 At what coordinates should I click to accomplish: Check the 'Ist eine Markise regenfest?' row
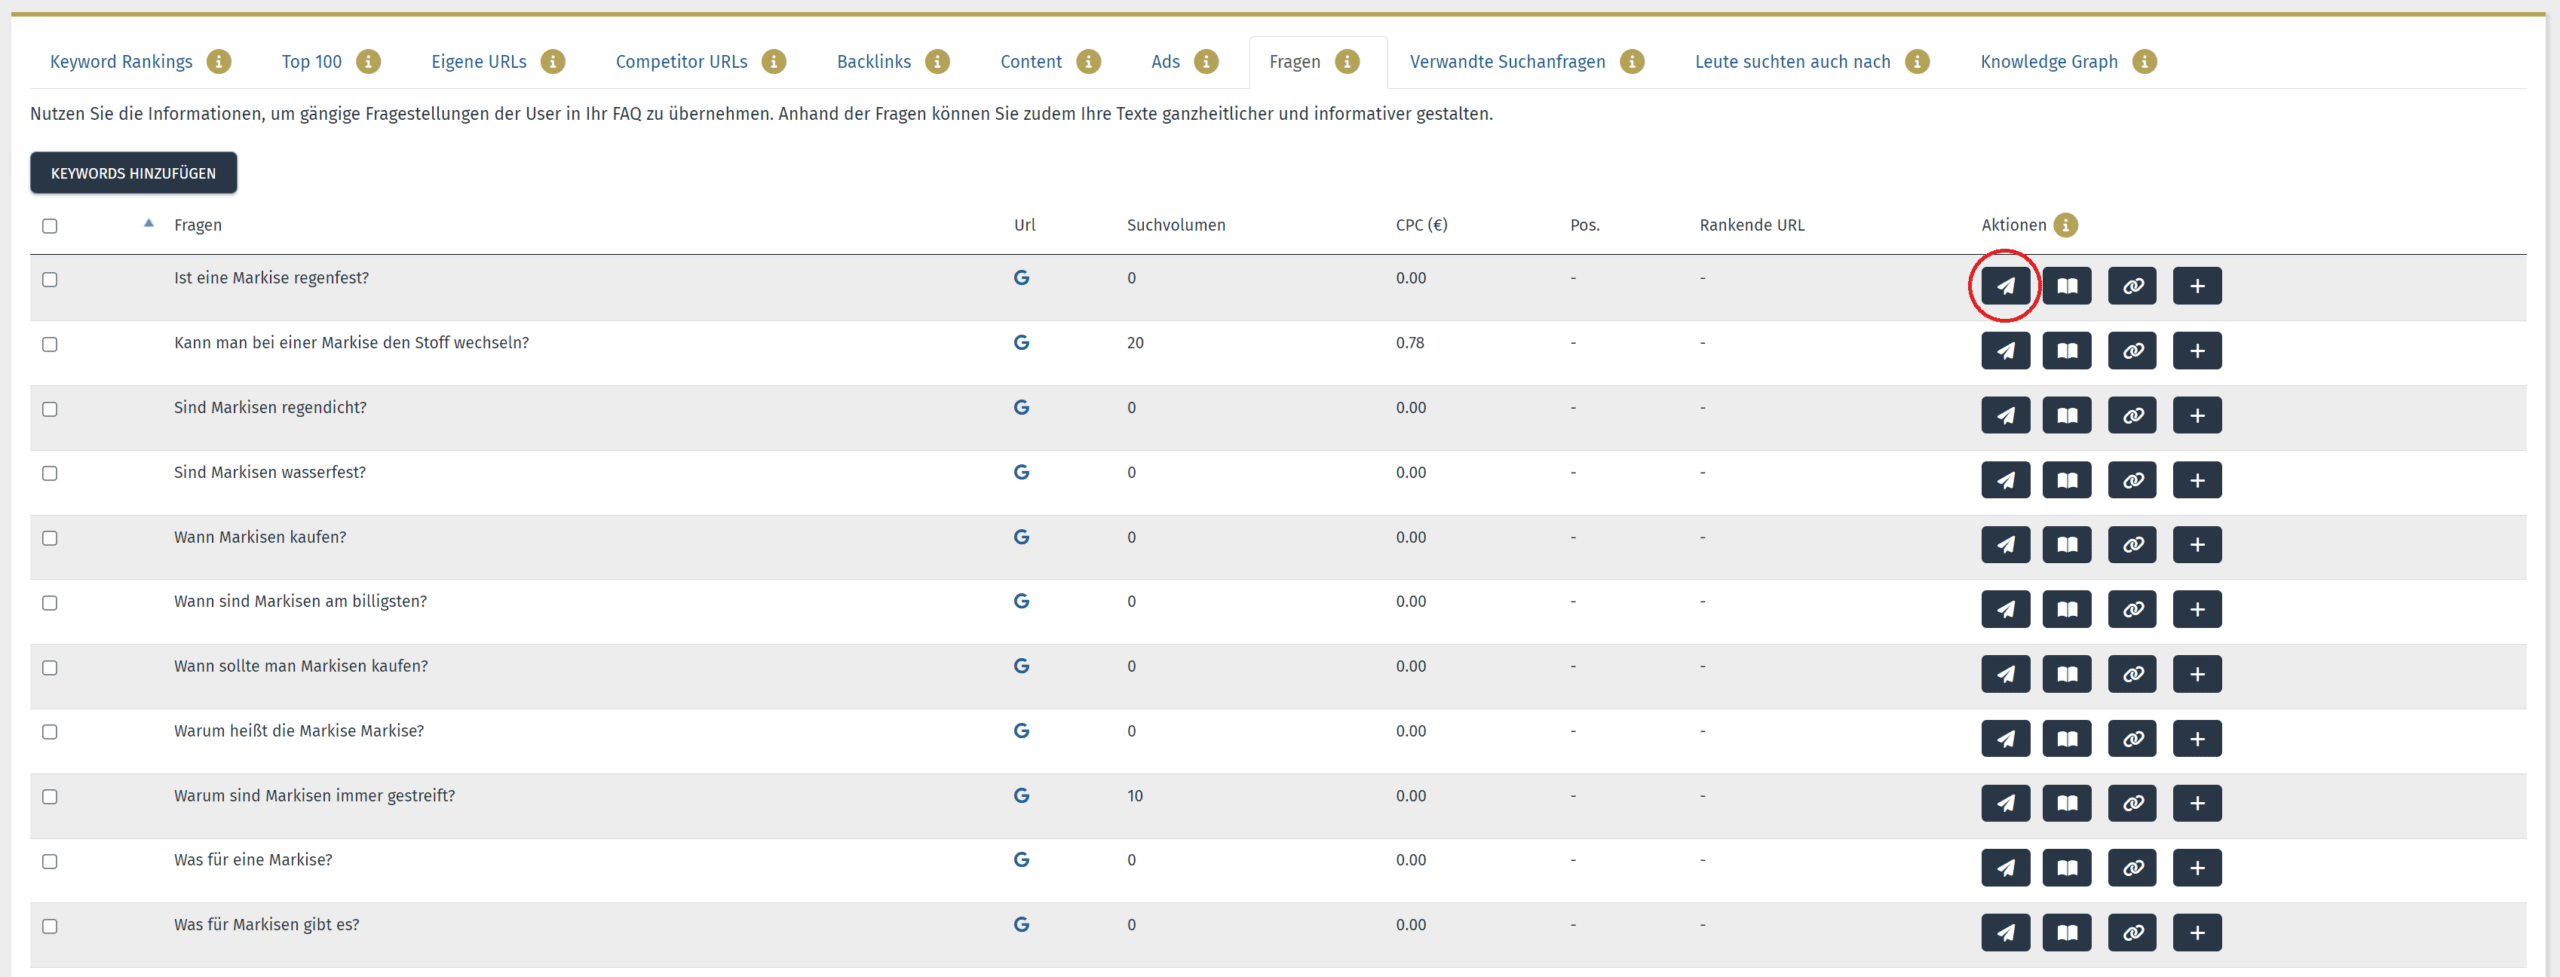click(x=50, y=280)
